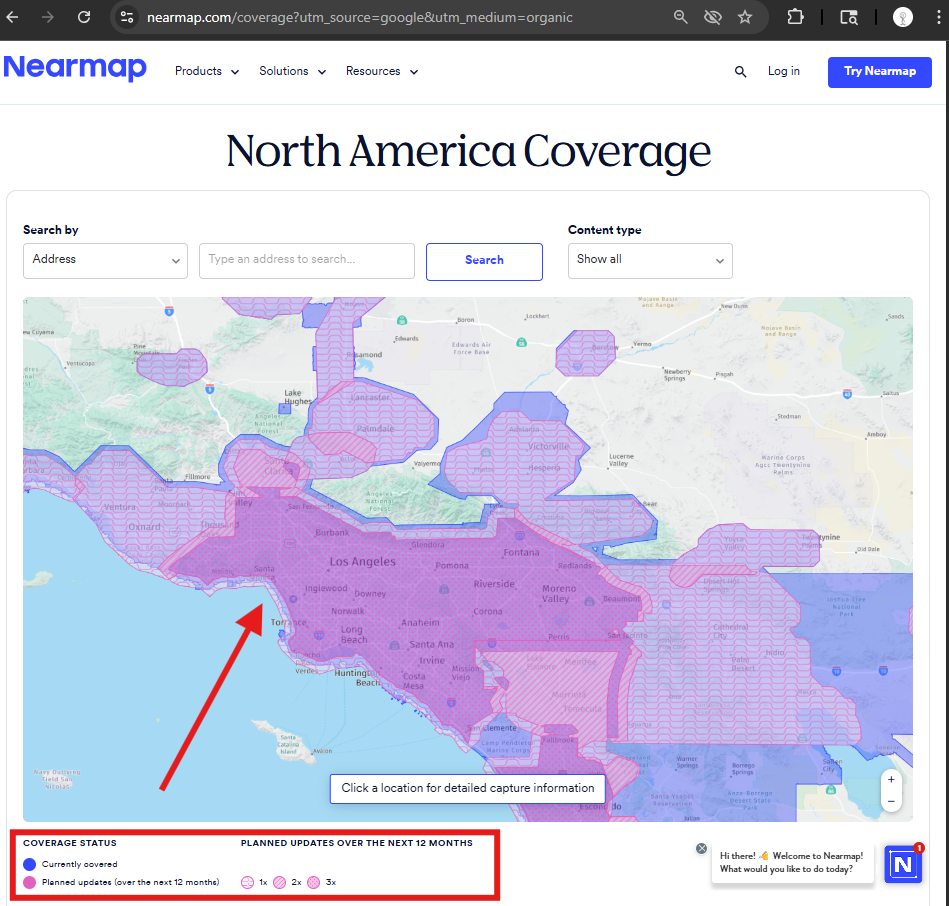Click the 'North America Coverage' heading
This screenshot has width=949, height=906.
(468, 151)
